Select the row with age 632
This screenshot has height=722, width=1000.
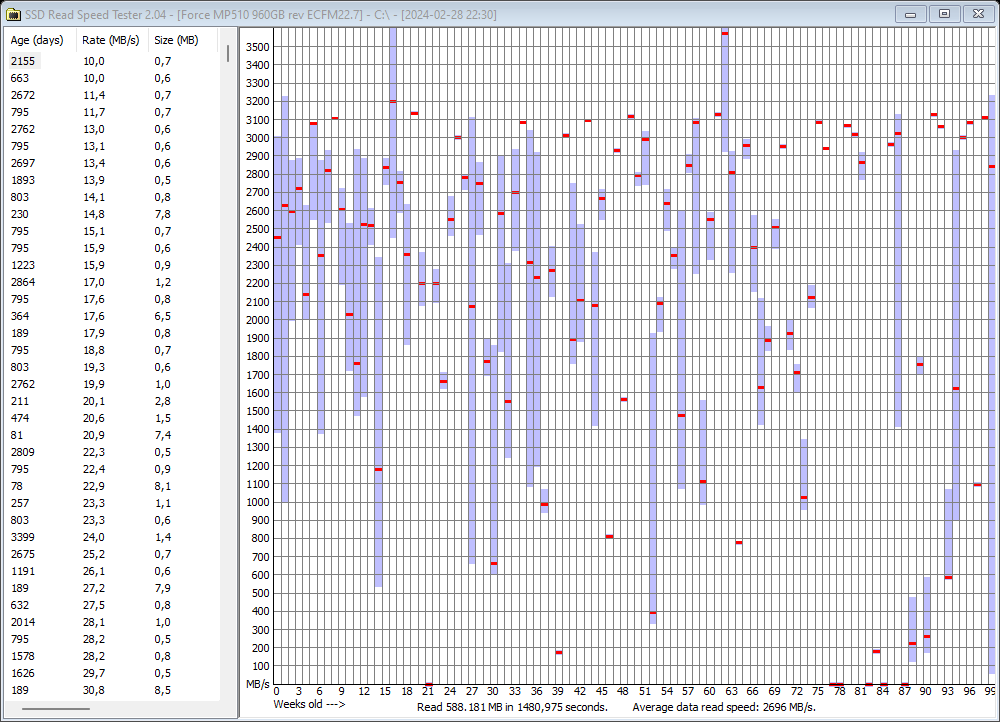112,605
